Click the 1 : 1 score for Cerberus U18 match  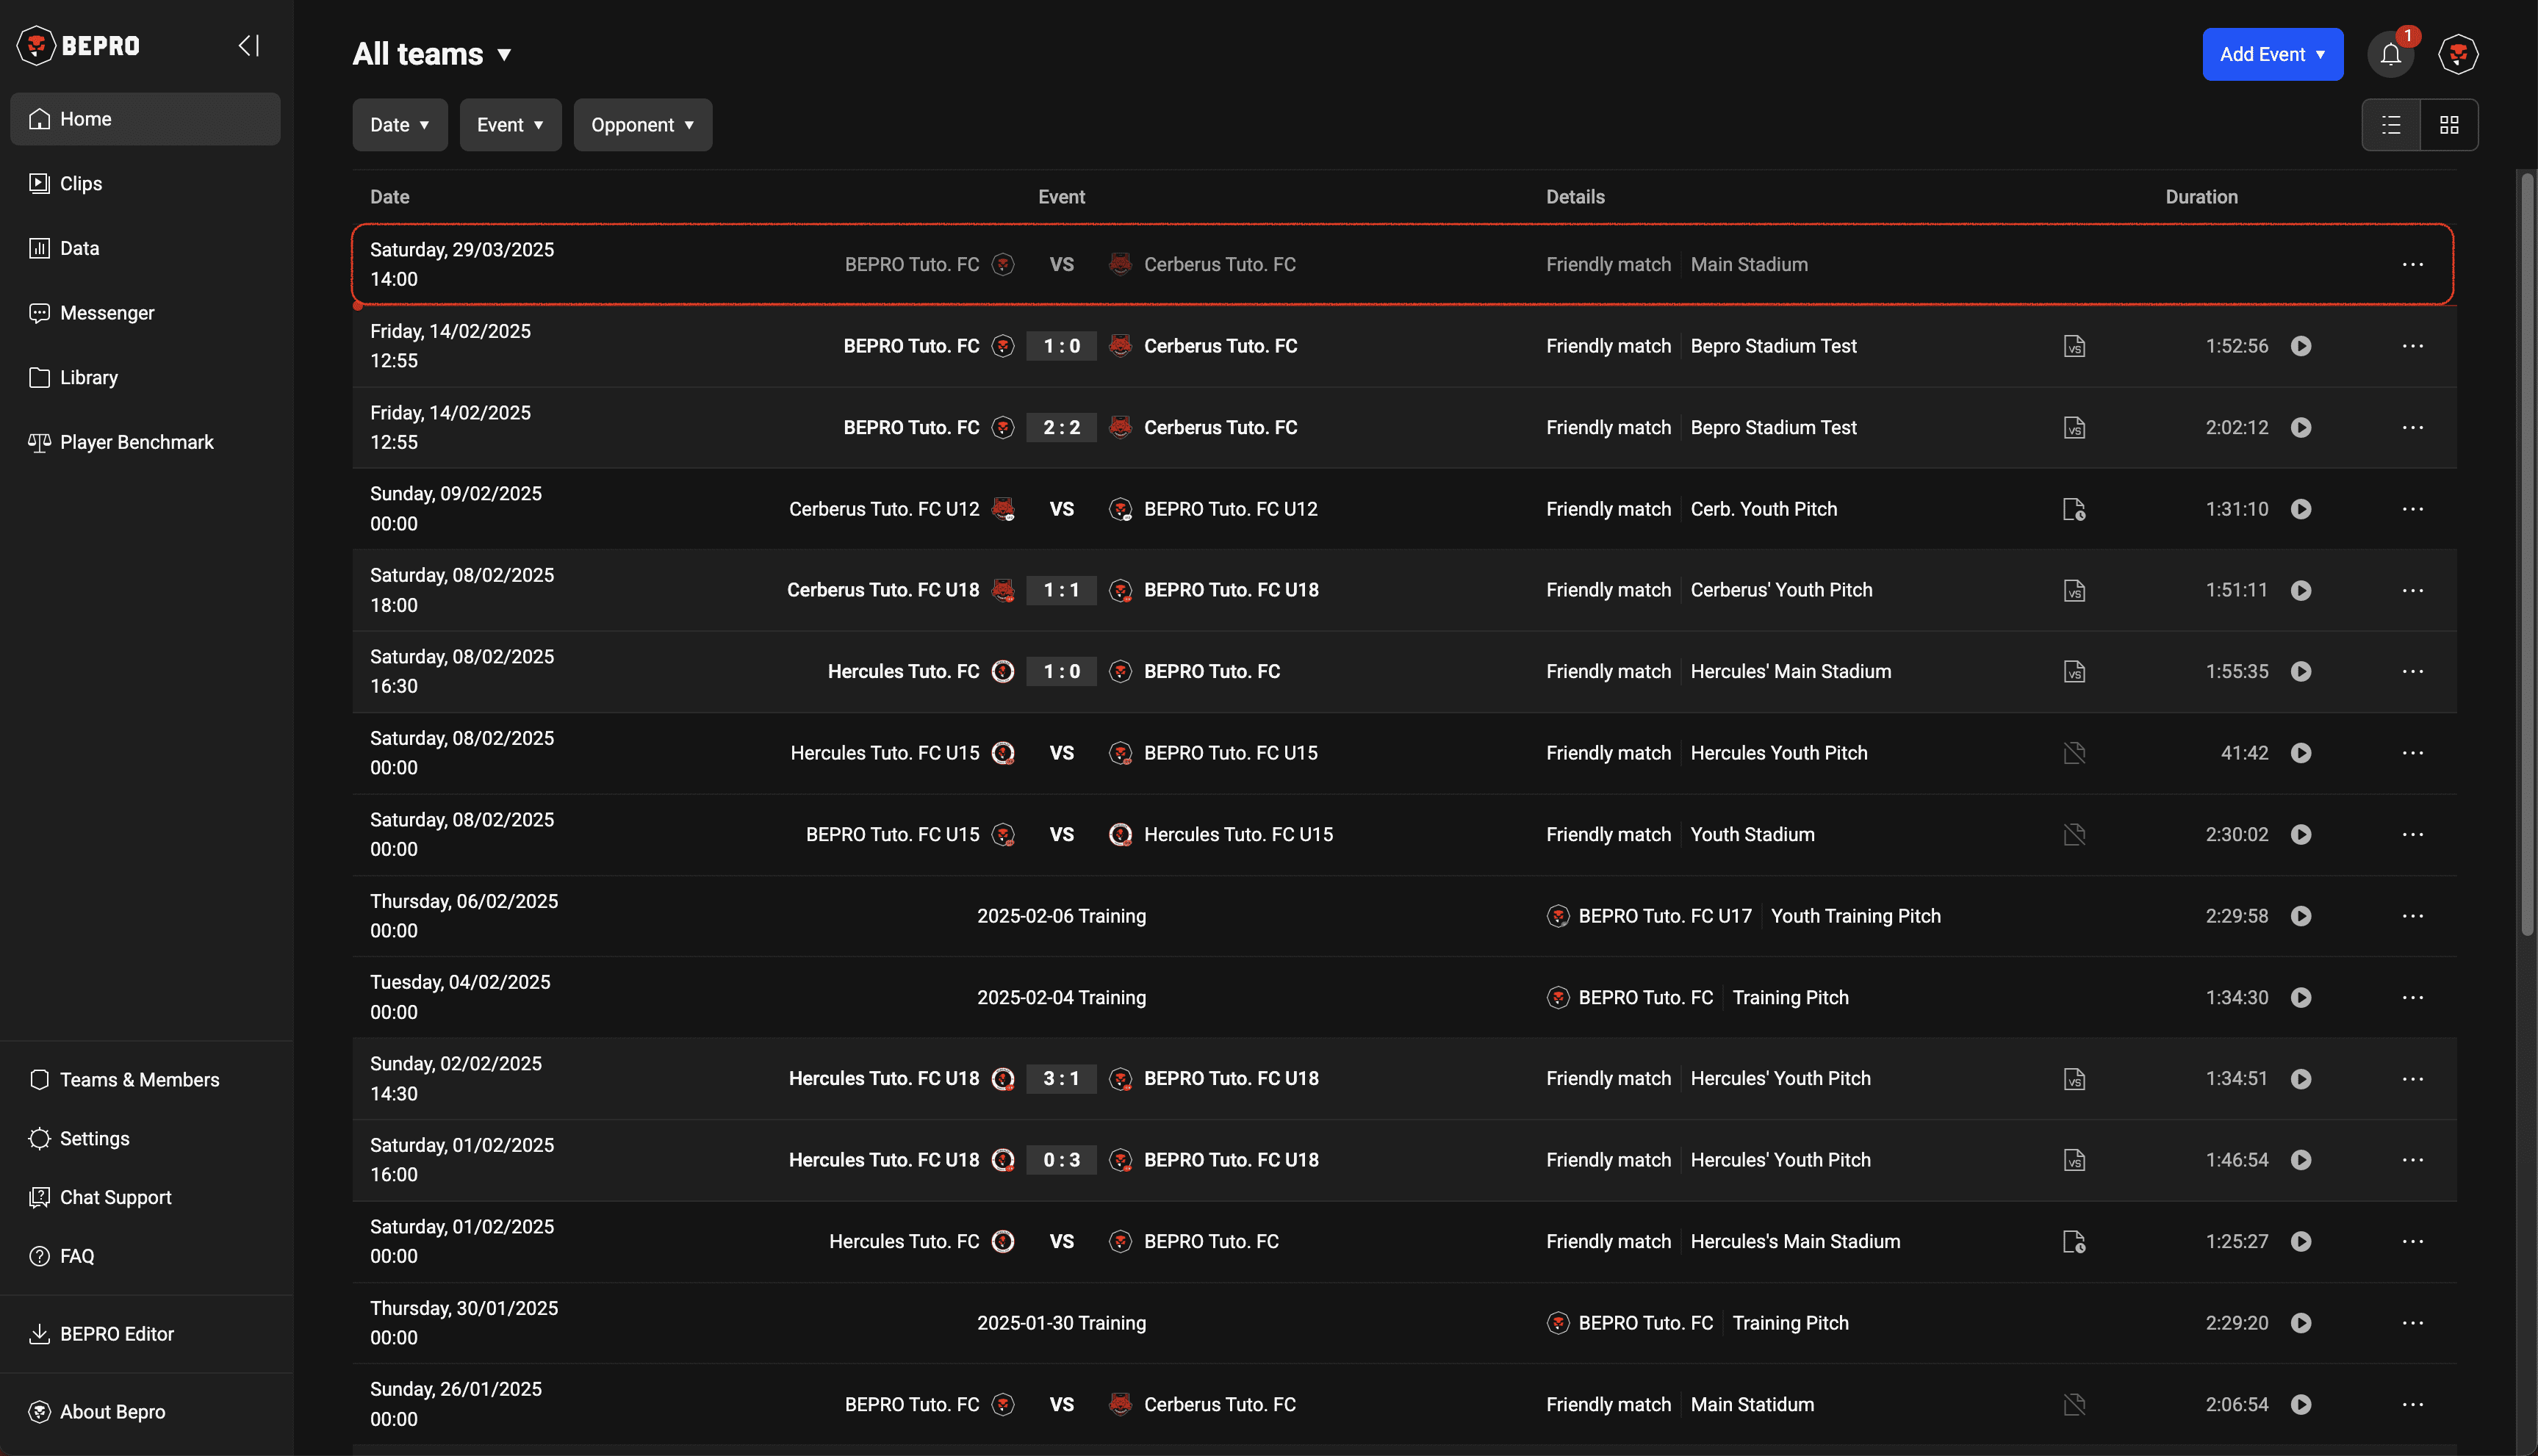(x=1062, y=590)
